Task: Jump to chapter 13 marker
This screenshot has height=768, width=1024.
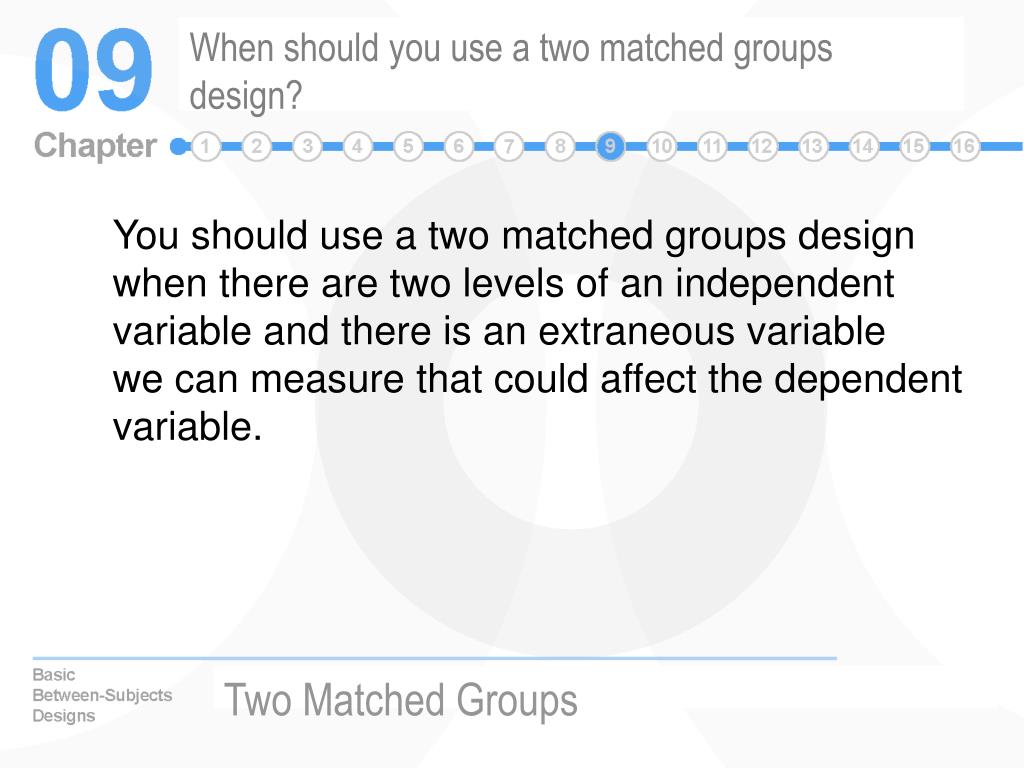Action: click(x=812, y=146)
